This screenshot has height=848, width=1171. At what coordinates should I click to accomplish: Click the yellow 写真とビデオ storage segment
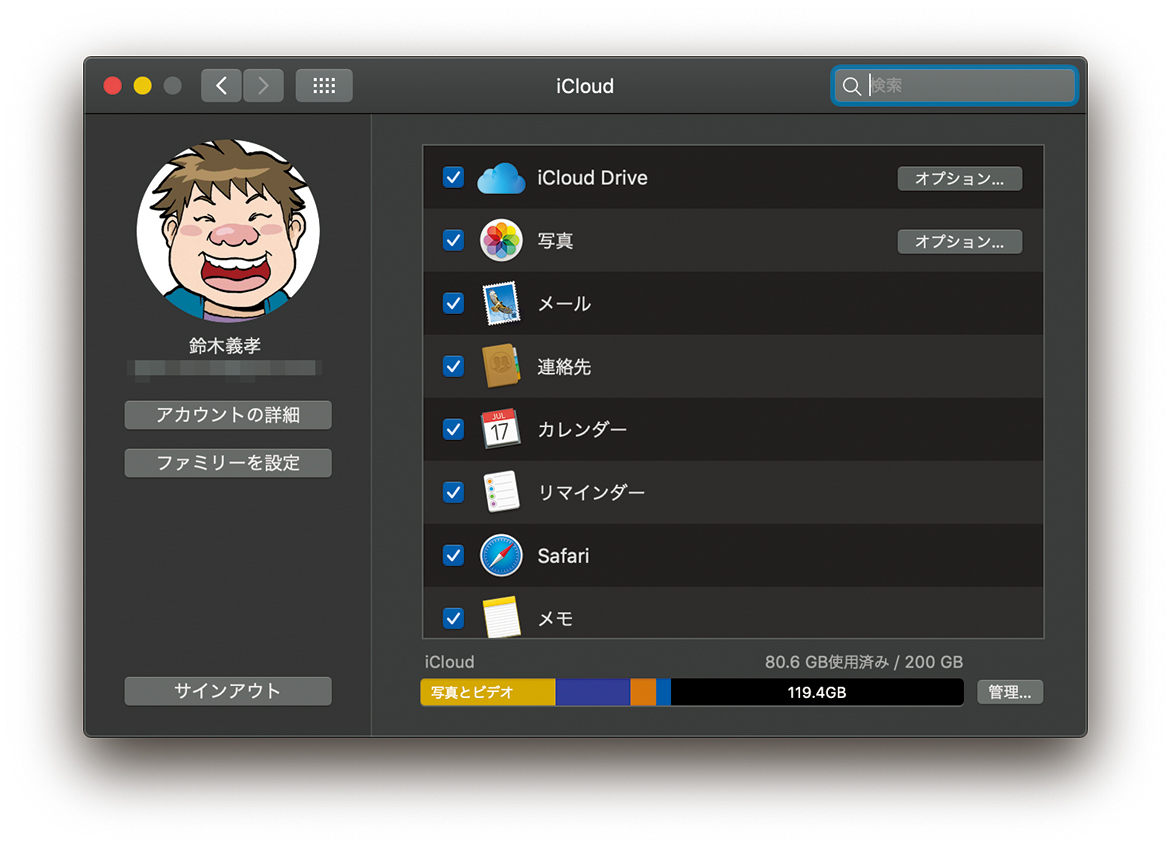point(488,692)
